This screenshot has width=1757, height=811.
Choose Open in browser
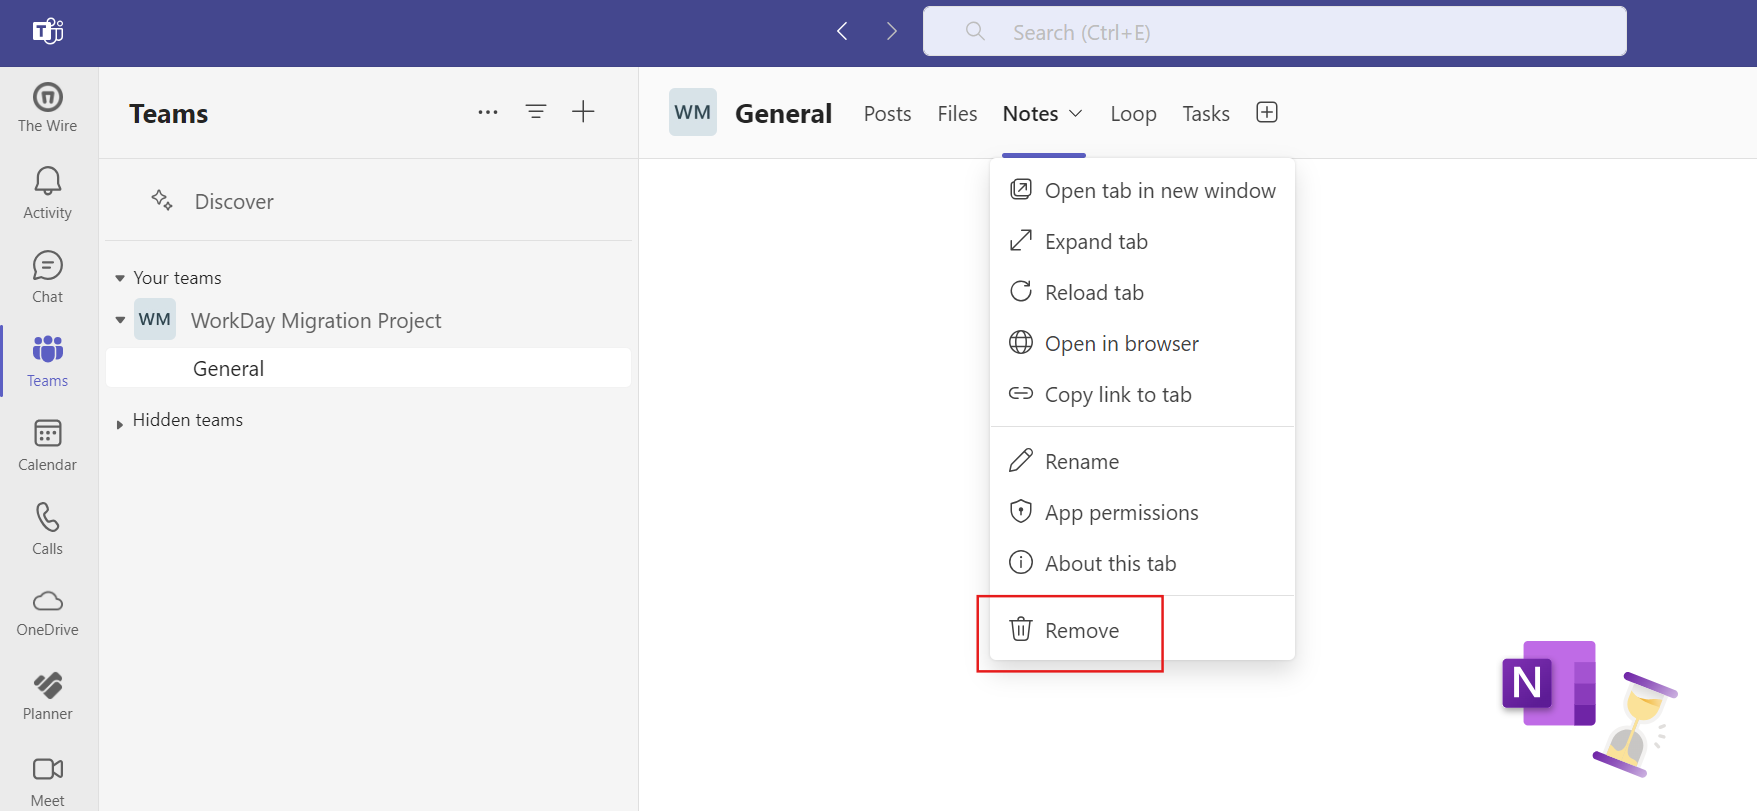coord(1142,343)
